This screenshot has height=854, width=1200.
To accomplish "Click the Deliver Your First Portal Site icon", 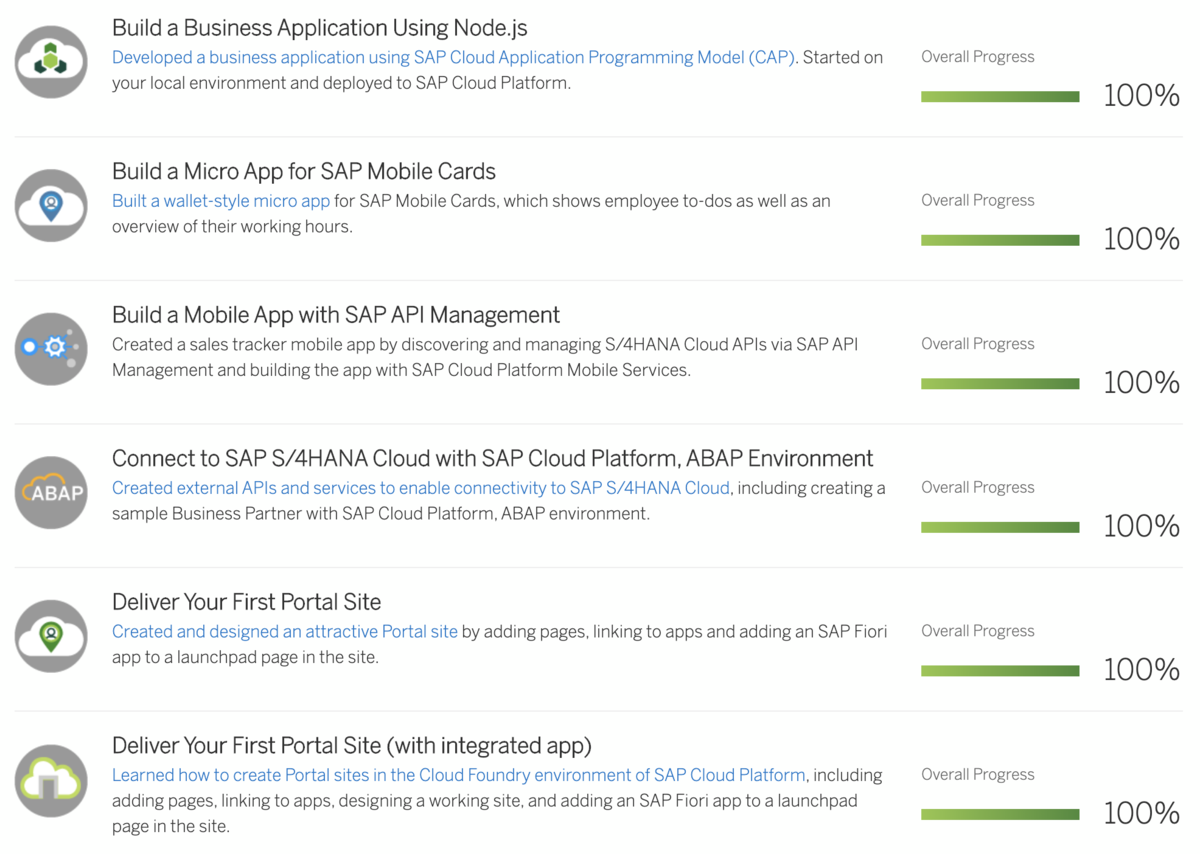I will click(51, 636).
